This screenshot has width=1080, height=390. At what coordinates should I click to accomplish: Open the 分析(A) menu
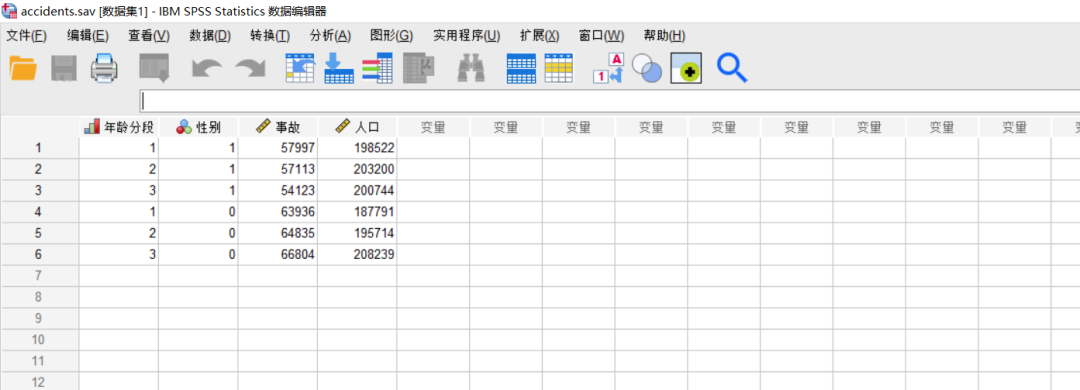(x=331, y=36)
